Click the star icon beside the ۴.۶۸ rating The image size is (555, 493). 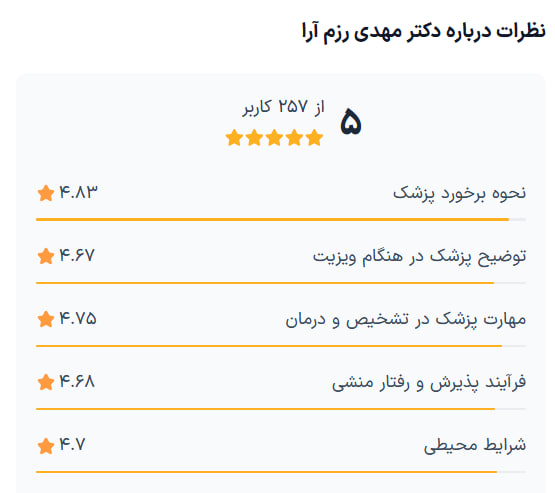46,382
